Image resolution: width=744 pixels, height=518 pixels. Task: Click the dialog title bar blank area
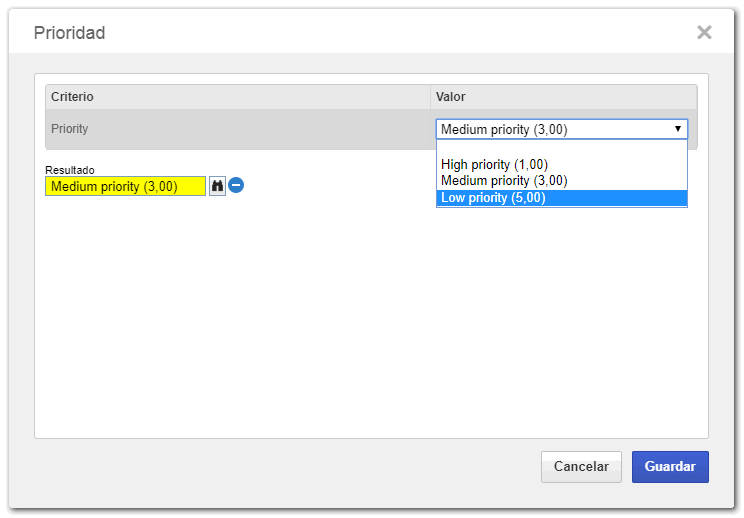point(399,32)
